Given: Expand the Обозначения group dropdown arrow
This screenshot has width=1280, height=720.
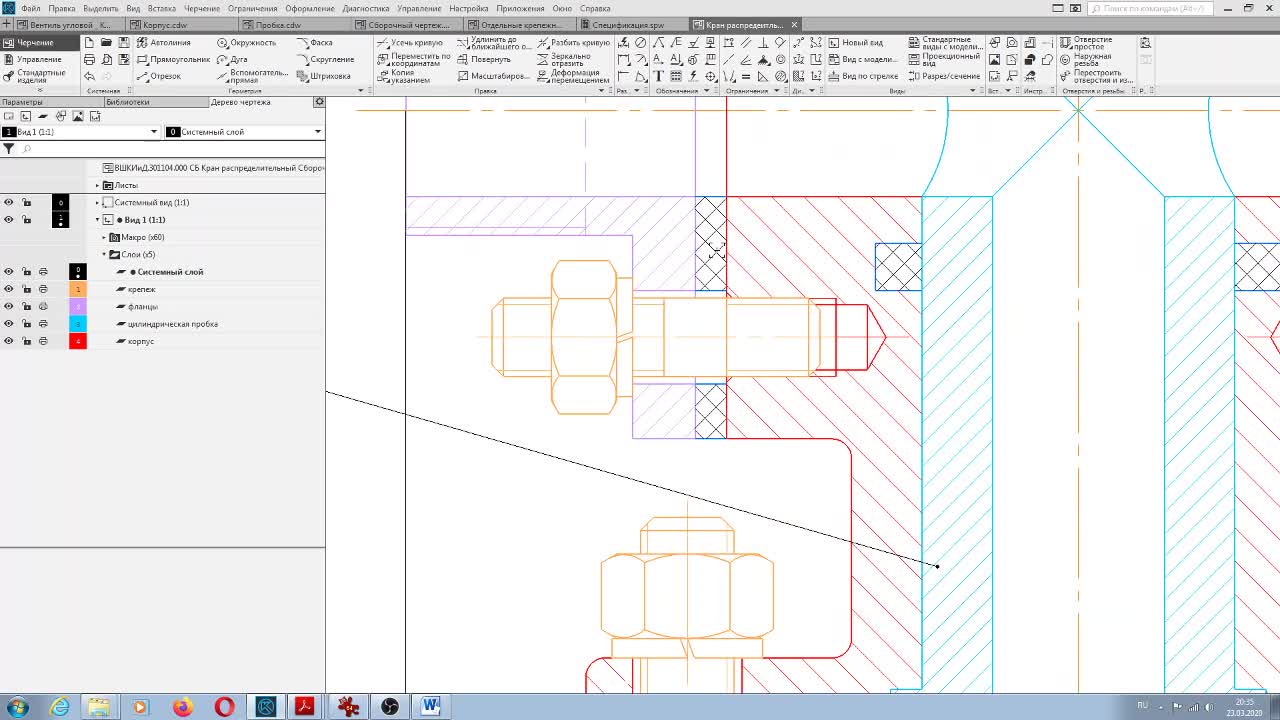Looking at the screenshot, I should 706,91.
